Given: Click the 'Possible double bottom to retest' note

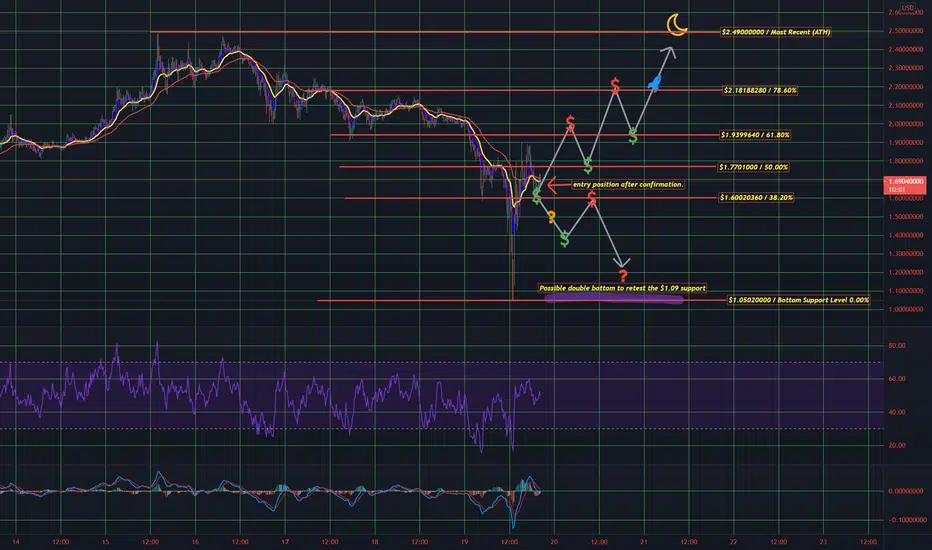Looking at the screenshot, I should (622, 288).
